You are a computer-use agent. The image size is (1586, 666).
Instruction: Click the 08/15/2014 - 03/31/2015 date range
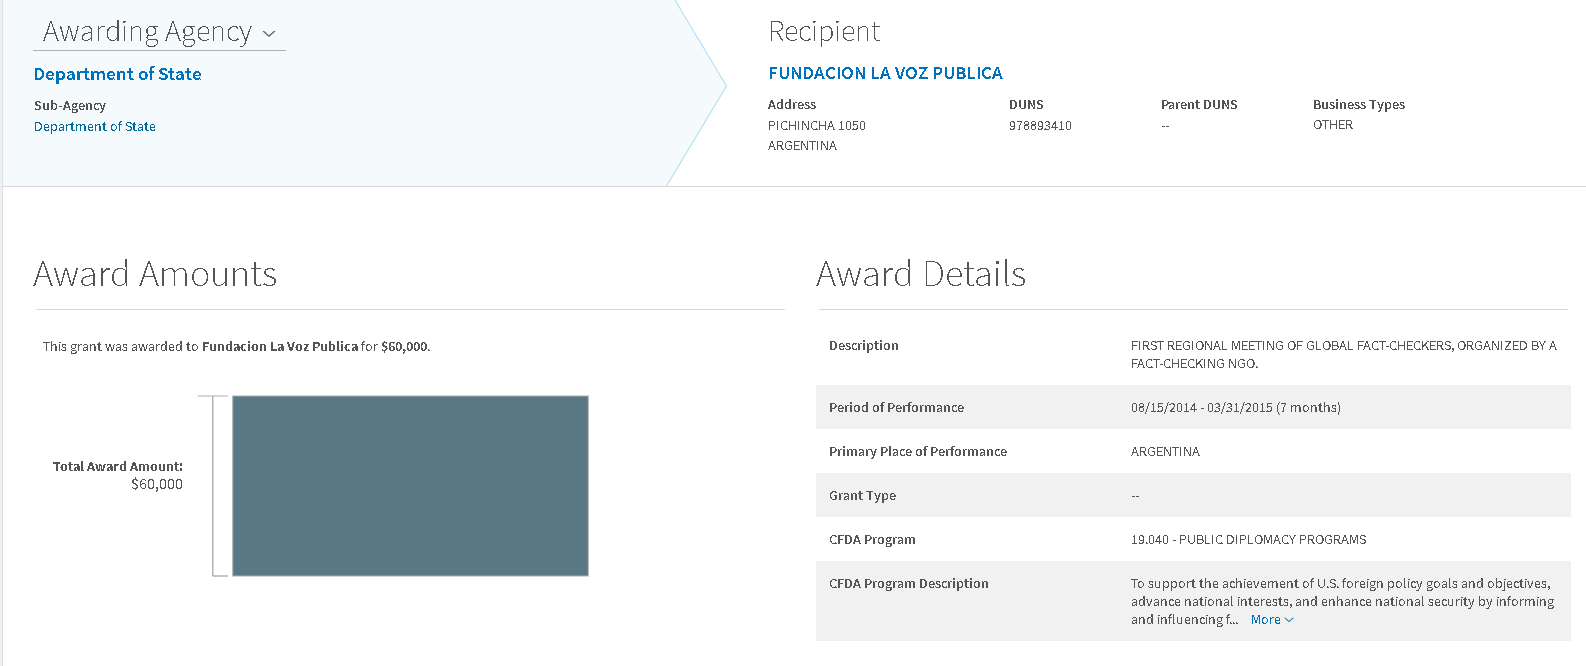1236,408
